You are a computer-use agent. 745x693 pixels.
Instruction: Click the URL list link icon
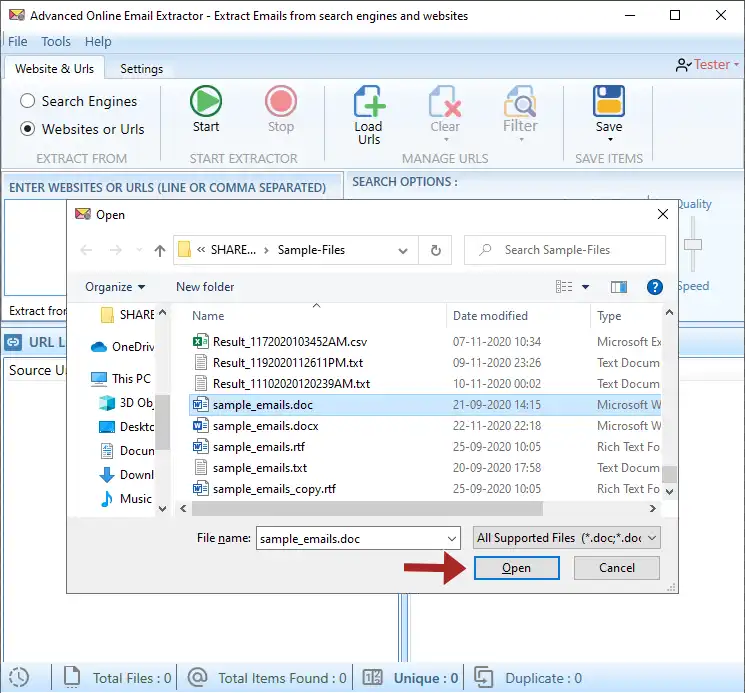pyautogui.click(x=13, y=342)
